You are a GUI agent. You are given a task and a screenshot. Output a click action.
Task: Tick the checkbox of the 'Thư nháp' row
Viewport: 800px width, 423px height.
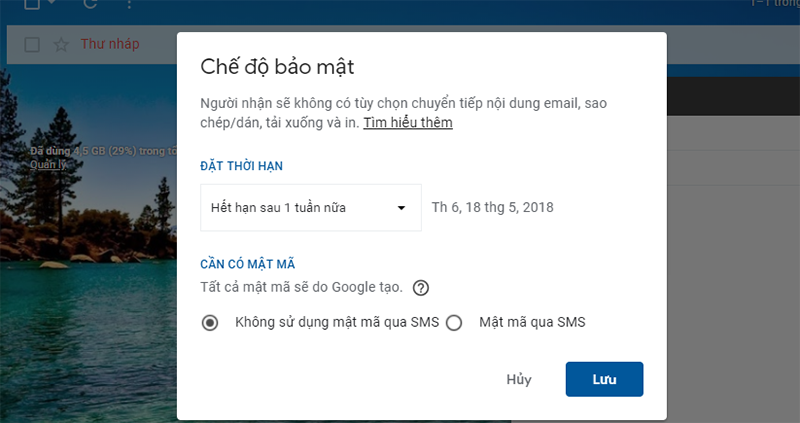point(32,44)
